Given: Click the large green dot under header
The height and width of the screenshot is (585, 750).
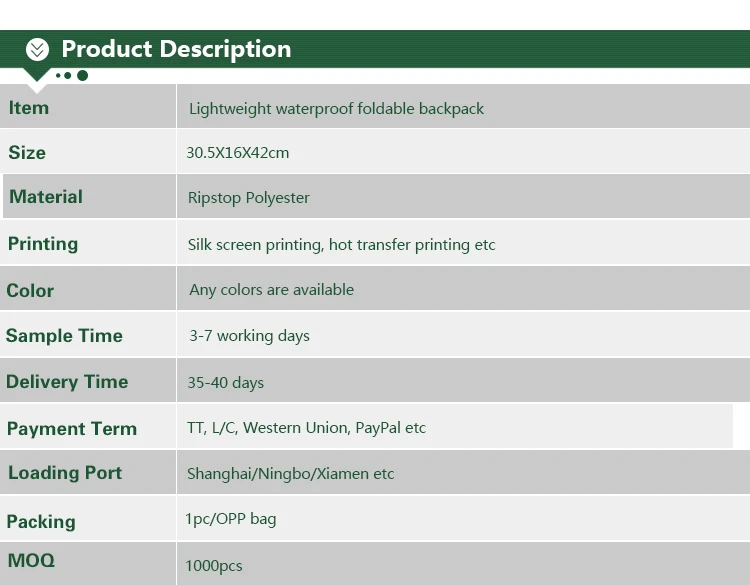Looking at the screenshot, I should [82, 75].
